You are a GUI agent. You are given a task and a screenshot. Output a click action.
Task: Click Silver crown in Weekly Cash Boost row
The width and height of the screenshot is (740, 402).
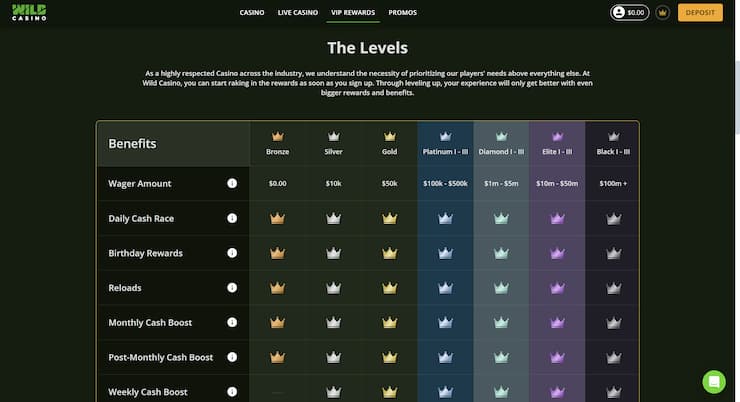(x=334, y=392)
